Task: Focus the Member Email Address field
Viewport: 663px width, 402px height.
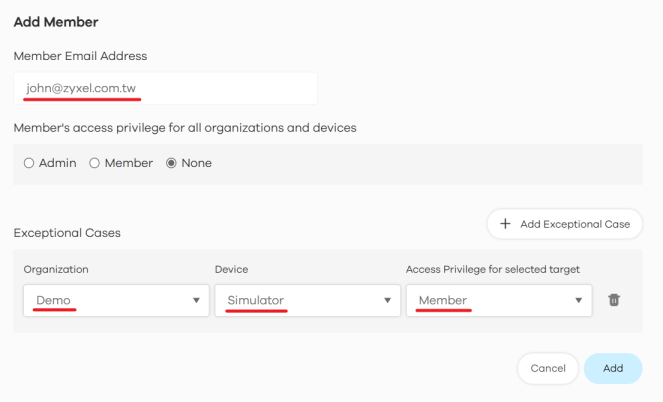Action: pos(165,88)
